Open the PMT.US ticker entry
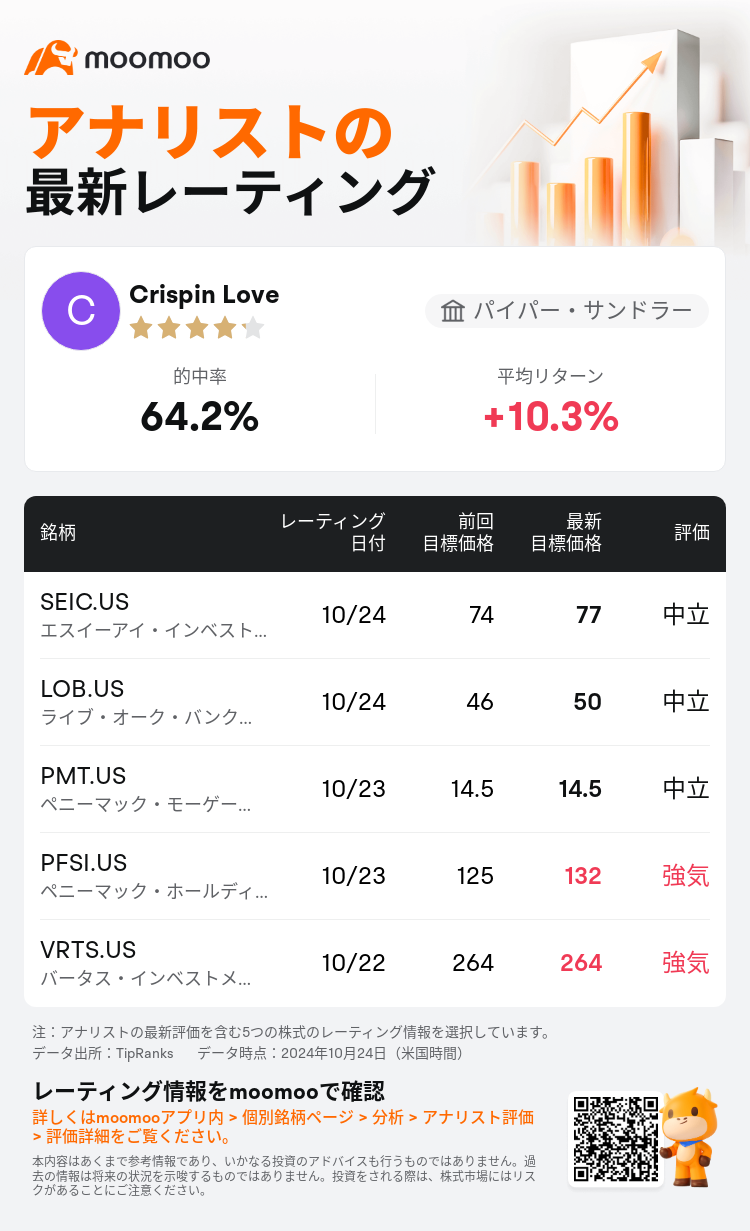The image size is (750, 1231). tap(83, 776)
